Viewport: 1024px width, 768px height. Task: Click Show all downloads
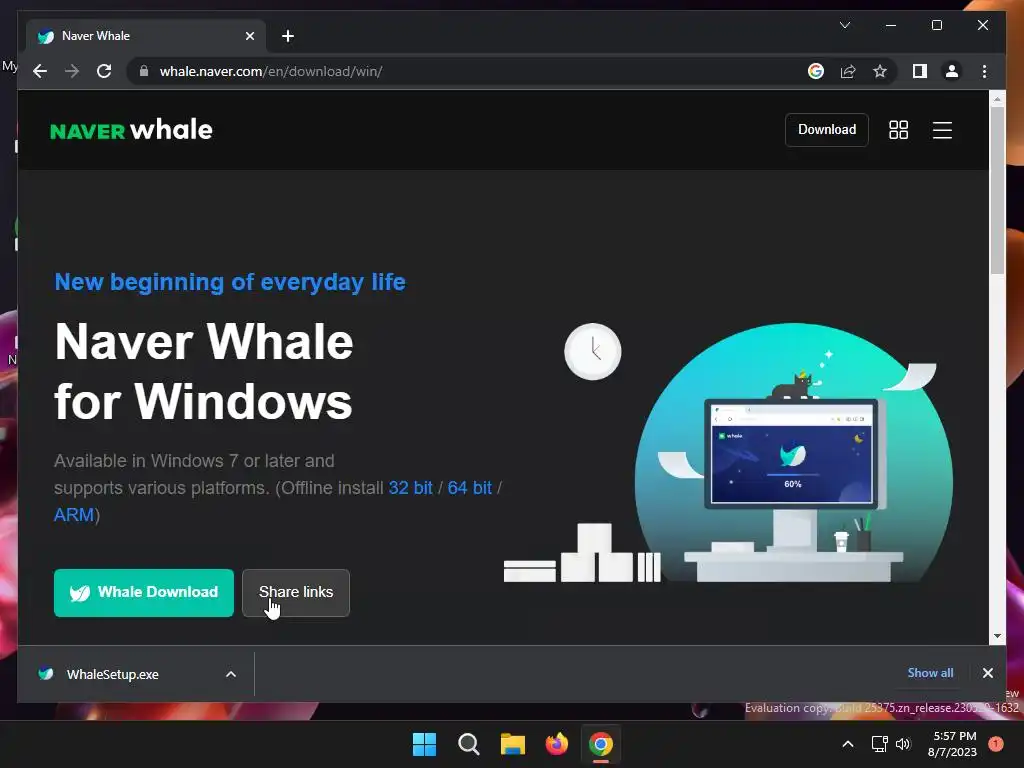pos(930,673)
